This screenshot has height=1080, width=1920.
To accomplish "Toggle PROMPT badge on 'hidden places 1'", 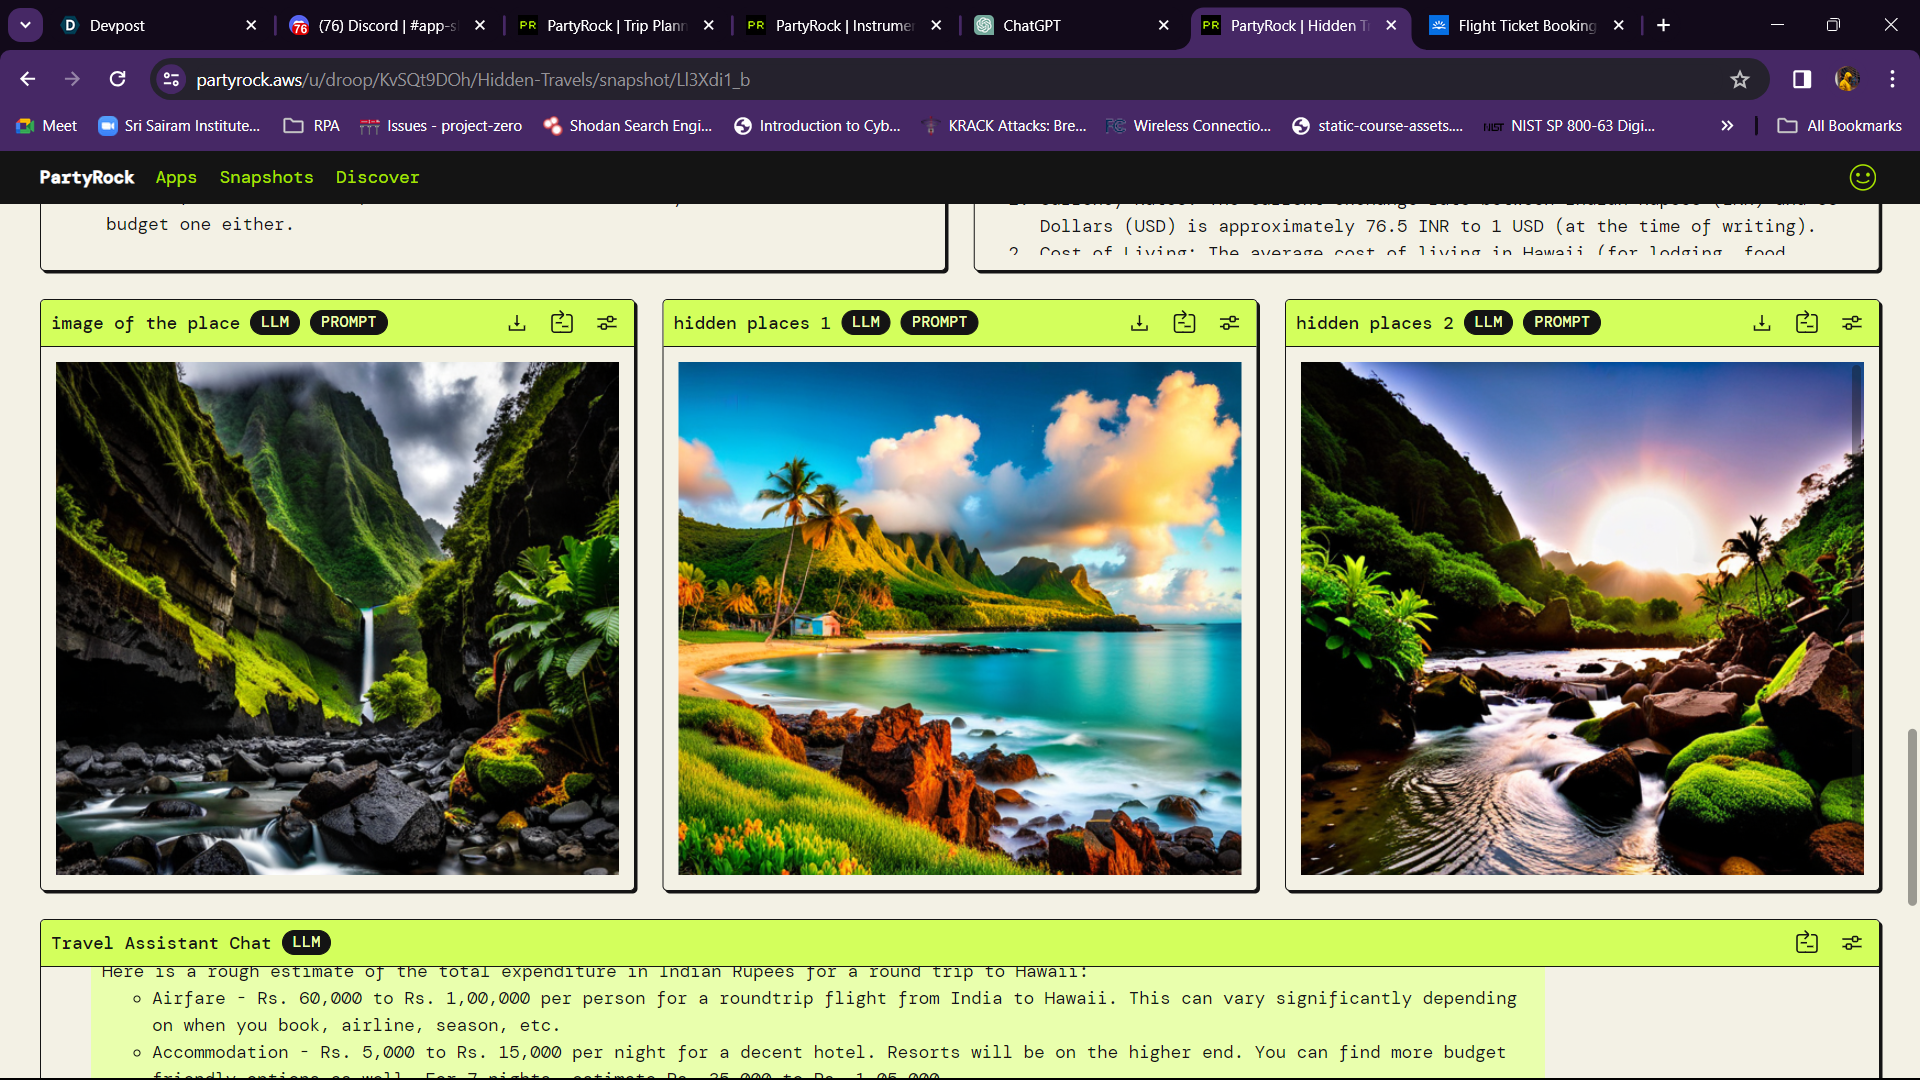I will pyautogui.click(x=939, y=322).
